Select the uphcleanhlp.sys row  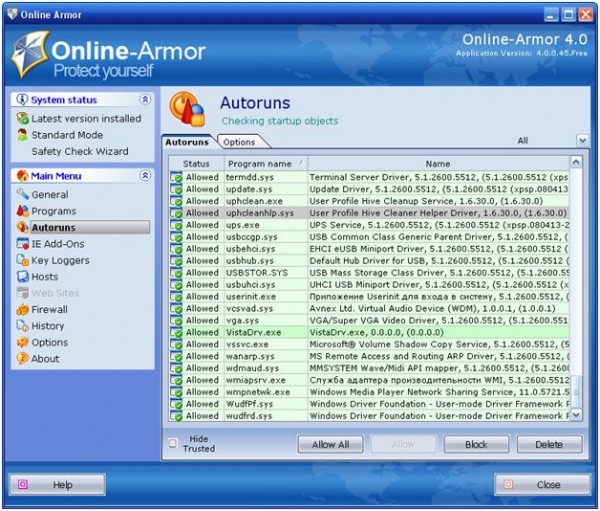pos(369,213)
